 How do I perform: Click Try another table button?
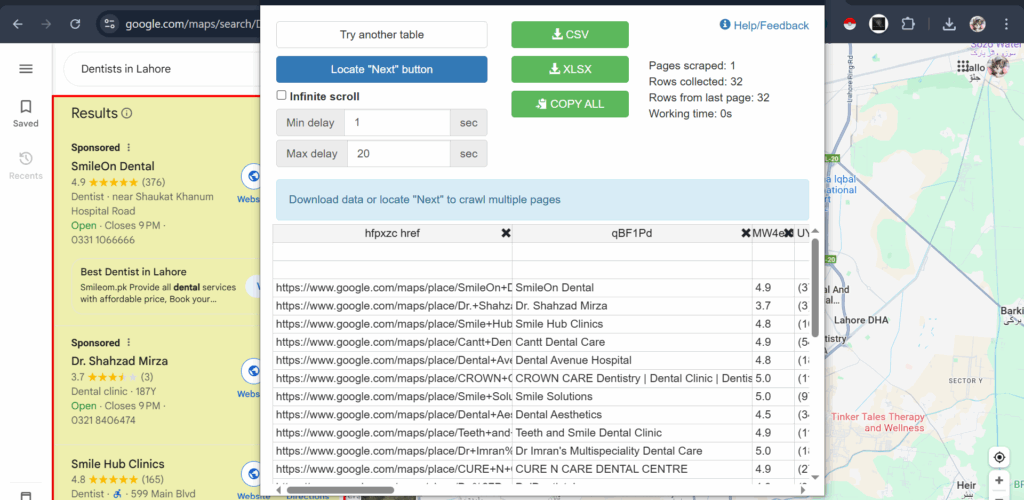pyautogui.click(x=381, y=35)
